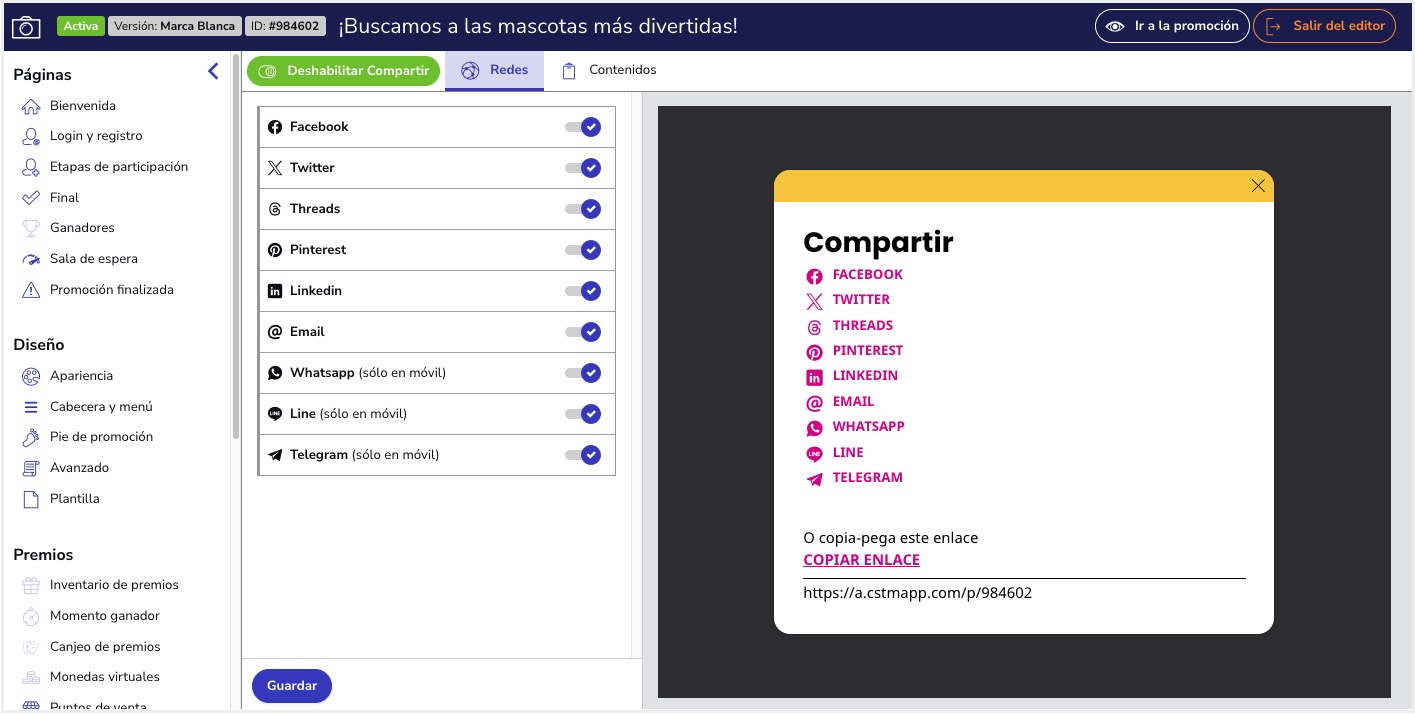The width and height of the screenshot is (1415, 714).
Task: Toggle the Linkedin sharing switch
Action: (583, 291)
